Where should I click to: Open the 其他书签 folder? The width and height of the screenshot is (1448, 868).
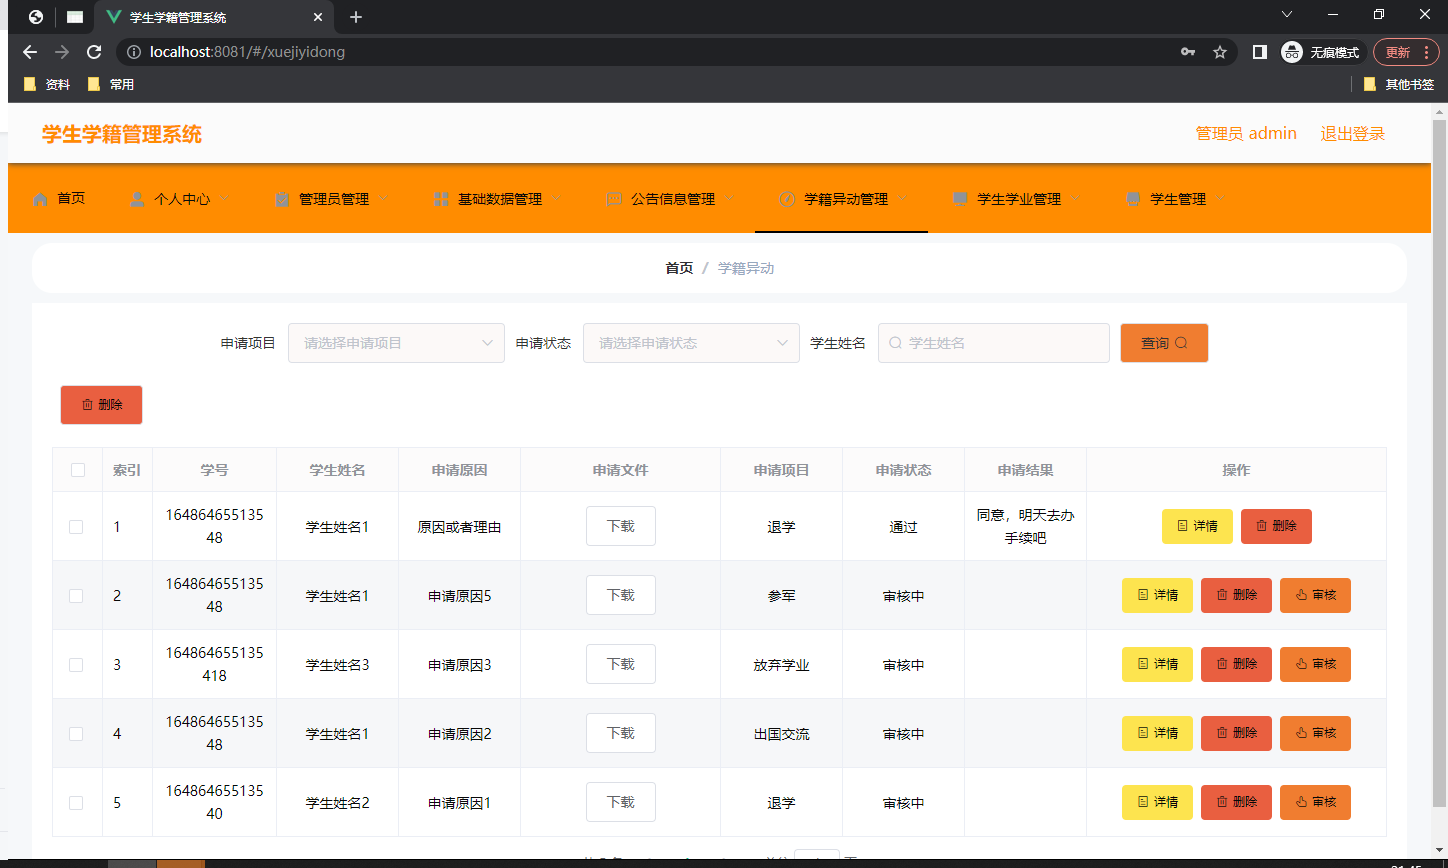tap(1398, 85)
